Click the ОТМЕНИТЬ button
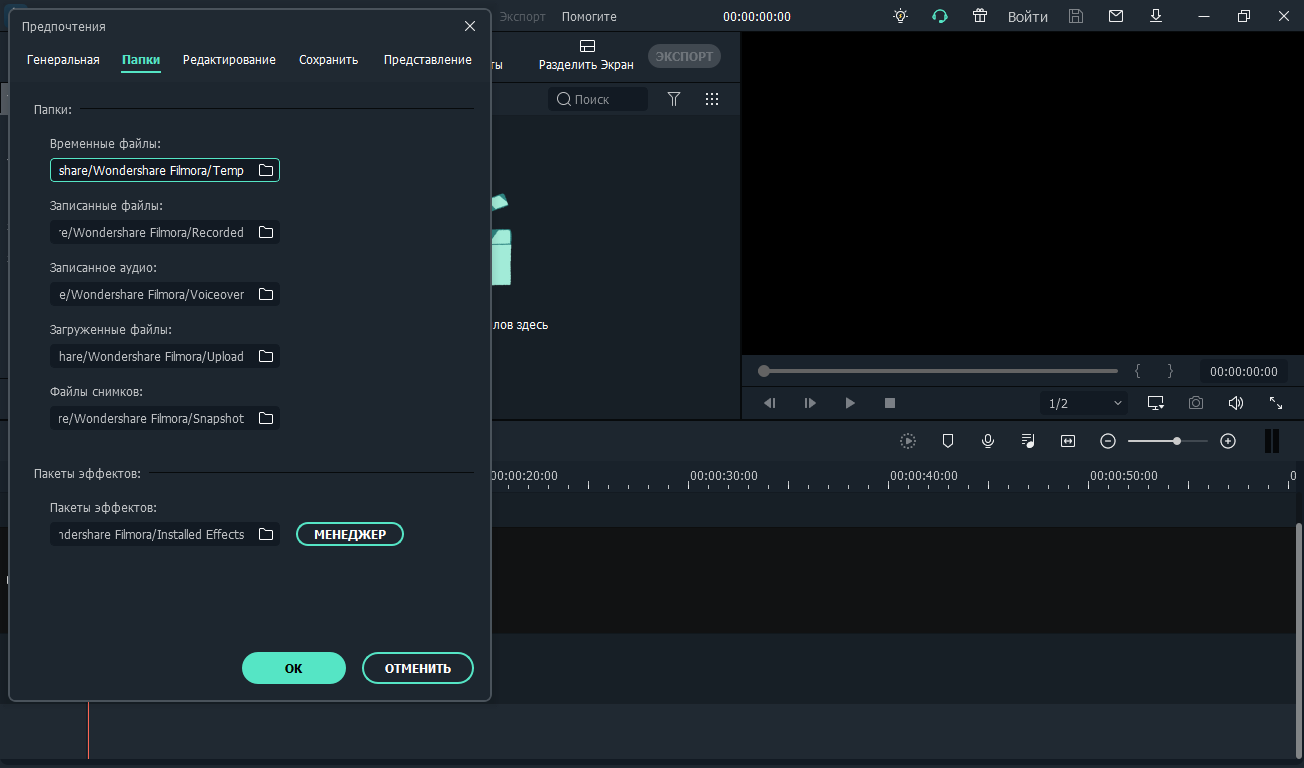1304x768 pixels. coord(417,668)
